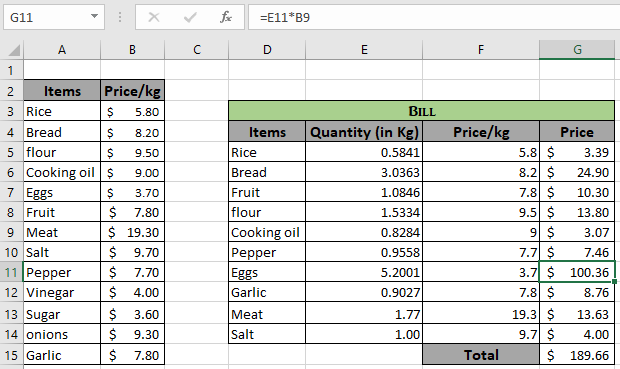Click the formula bar vertical dots handle
Viewport: 620px width, 369px height.
coord(120,17)
